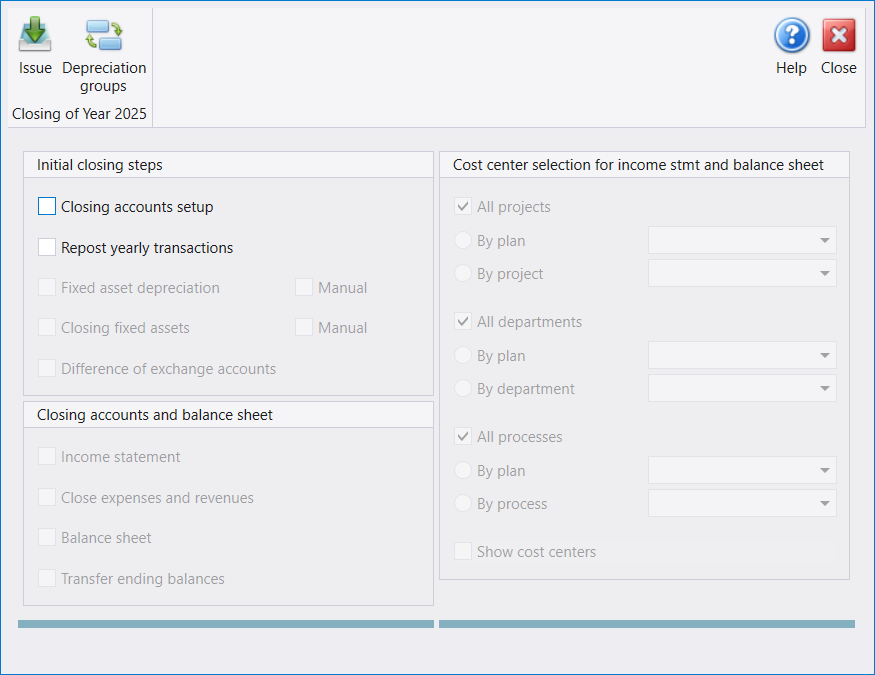The width and height of the screenshot is (875, 675).
Task: Enable Closing accounts setup checkbox
Action: pos(47,206)
